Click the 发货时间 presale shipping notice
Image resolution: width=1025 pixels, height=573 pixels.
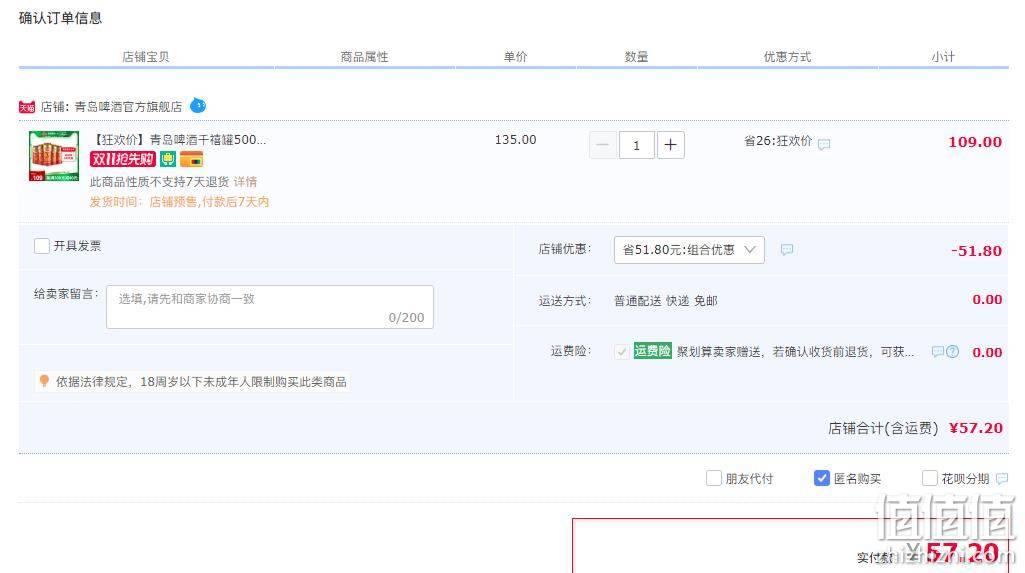pyautogui.click(x=179, y=202)
